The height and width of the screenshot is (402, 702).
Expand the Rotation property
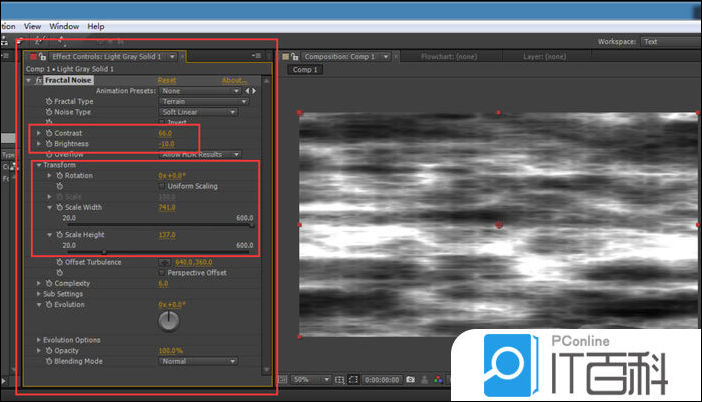pos(50,175)
